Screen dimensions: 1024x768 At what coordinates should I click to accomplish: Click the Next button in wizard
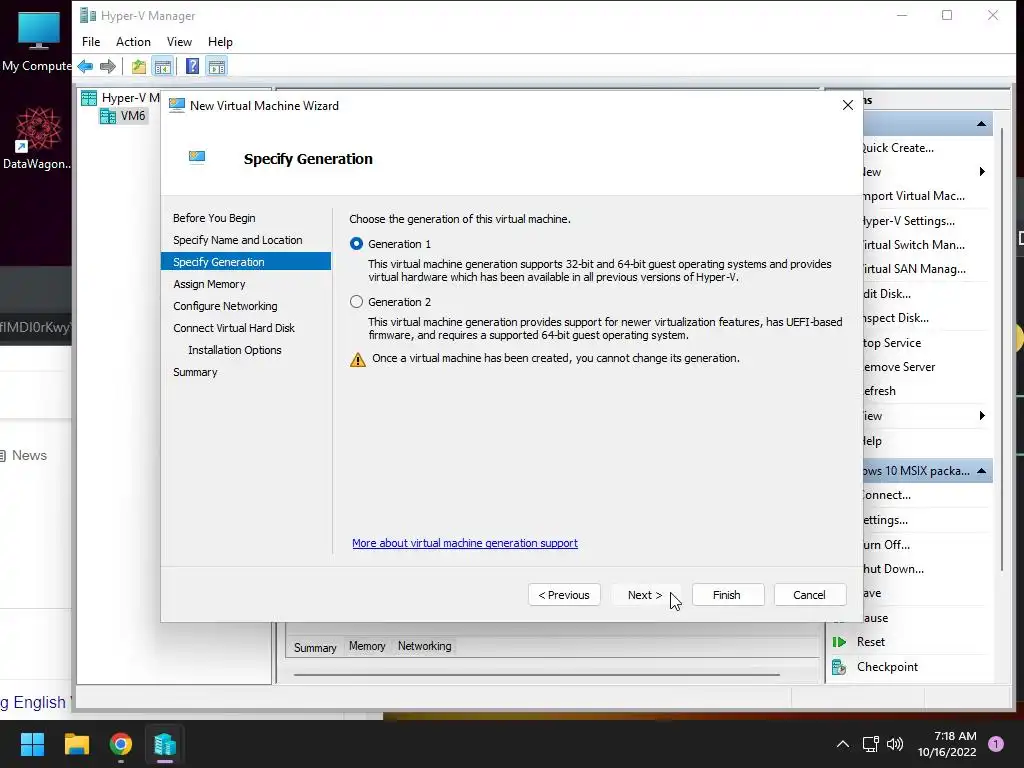click(645, 595)
